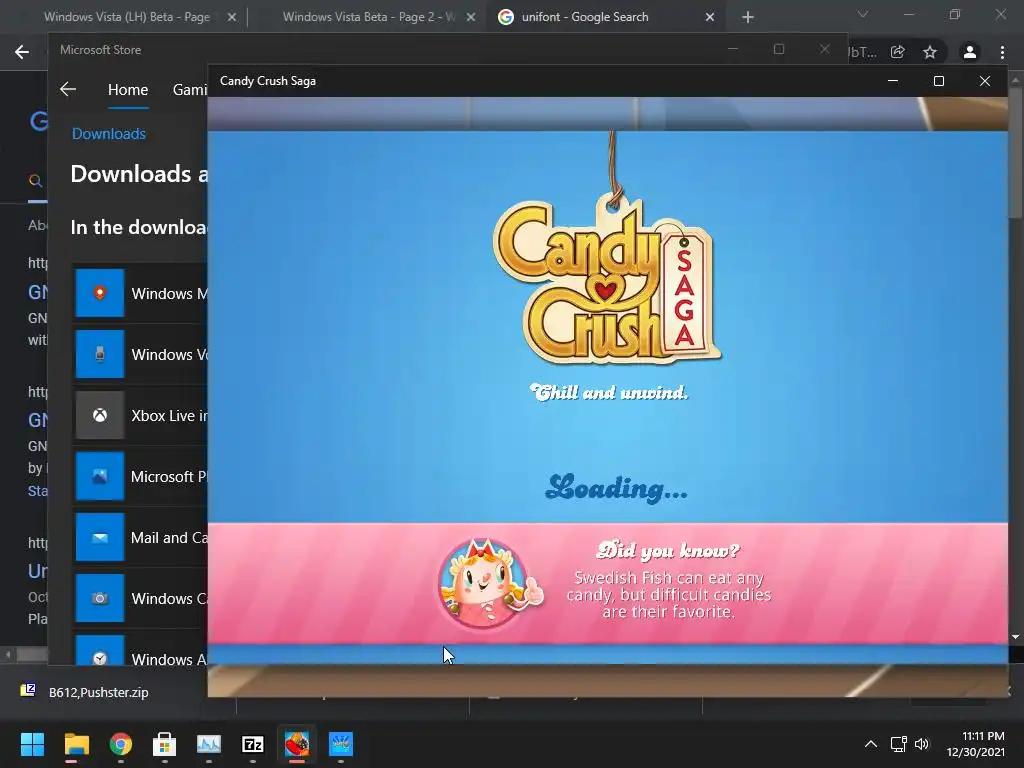This screenshot has height=768, width=1024.
Task: Close Windows Vista Beta Page 2 tab
Action: 471,17
